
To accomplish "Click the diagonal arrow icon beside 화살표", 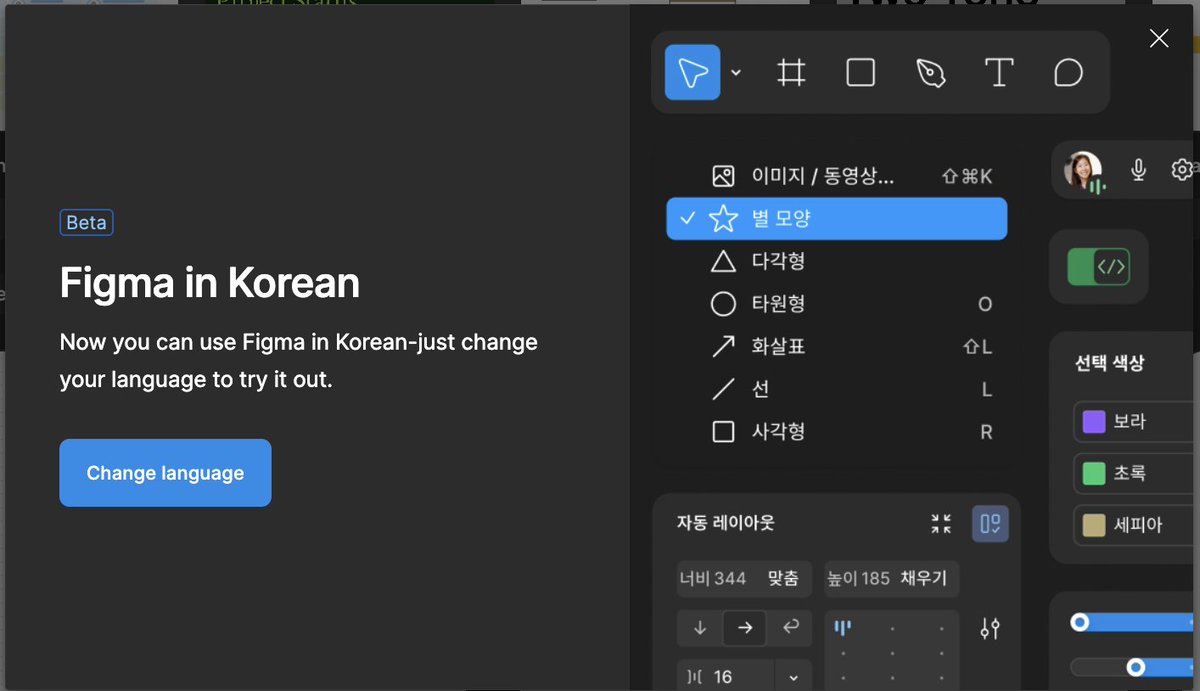I will tap(723, 346).
